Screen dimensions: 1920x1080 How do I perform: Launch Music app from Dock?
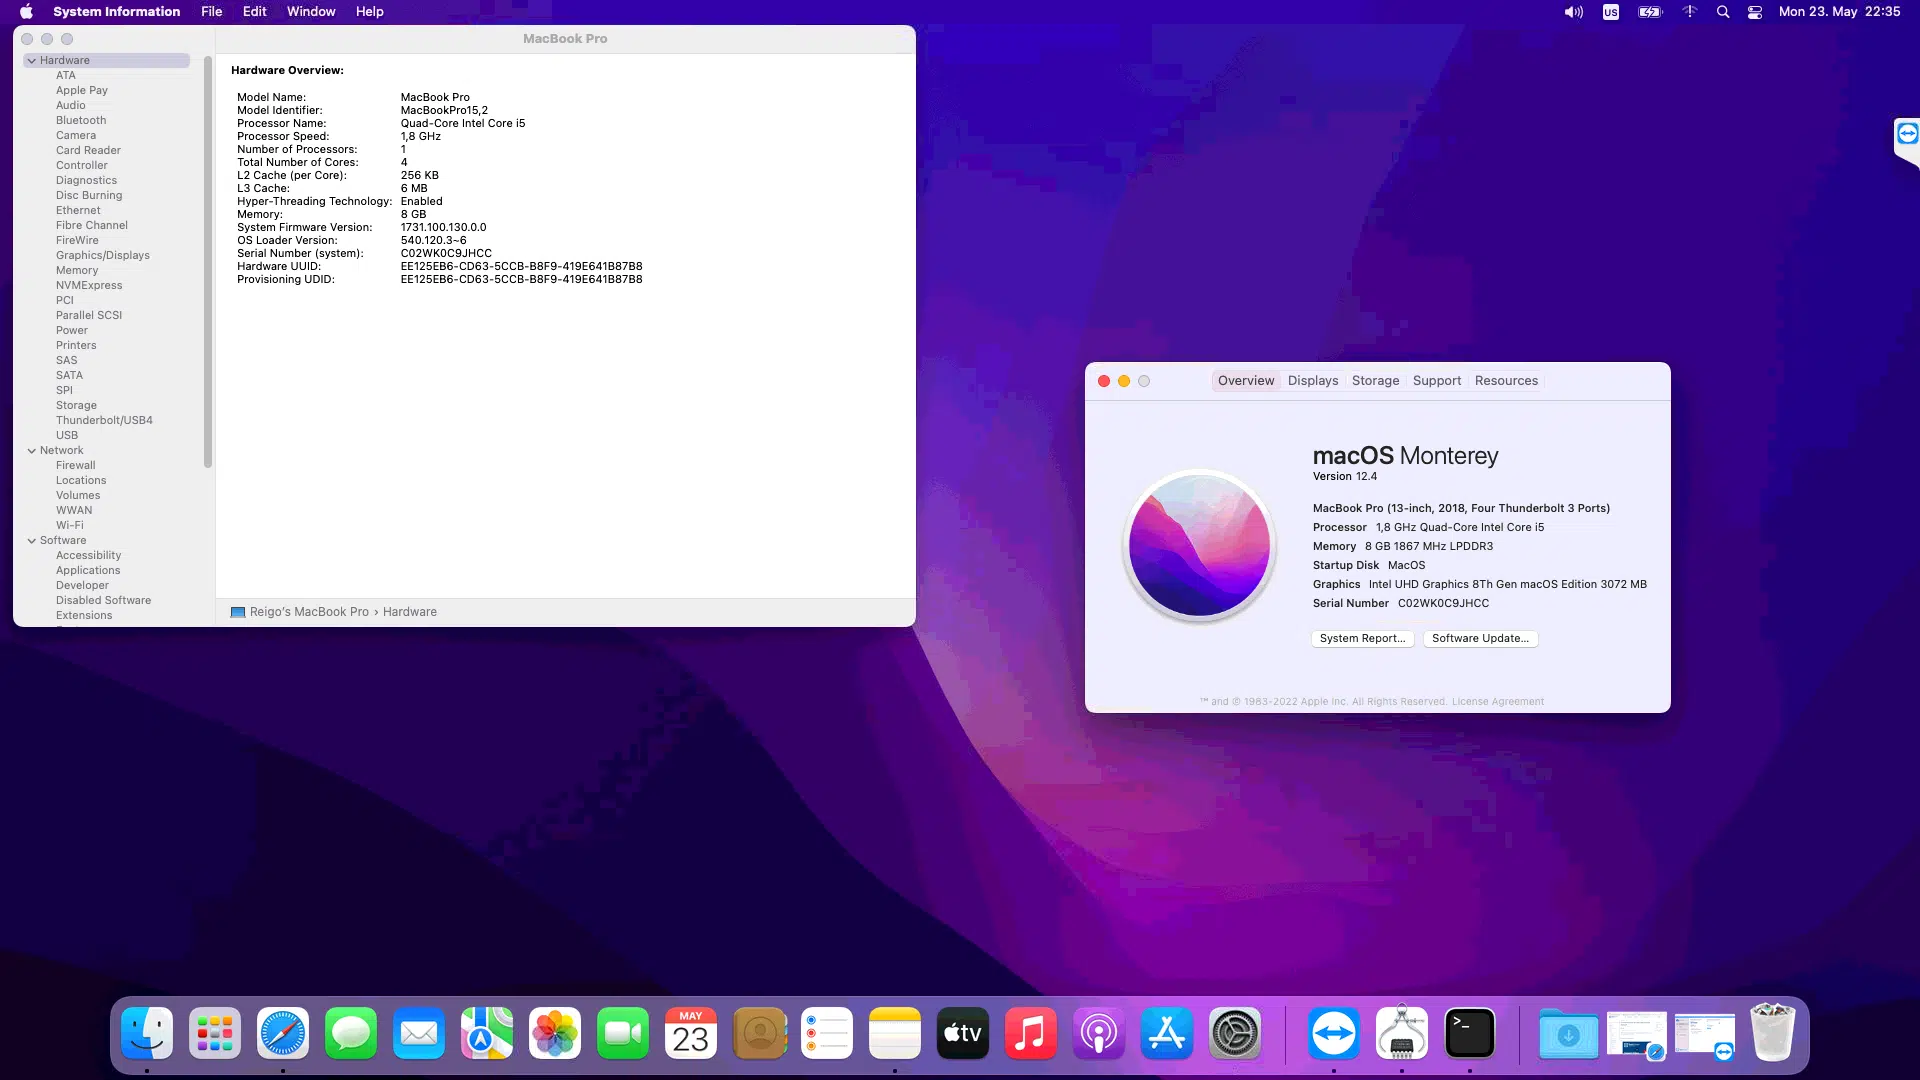click(1031, 1033)
